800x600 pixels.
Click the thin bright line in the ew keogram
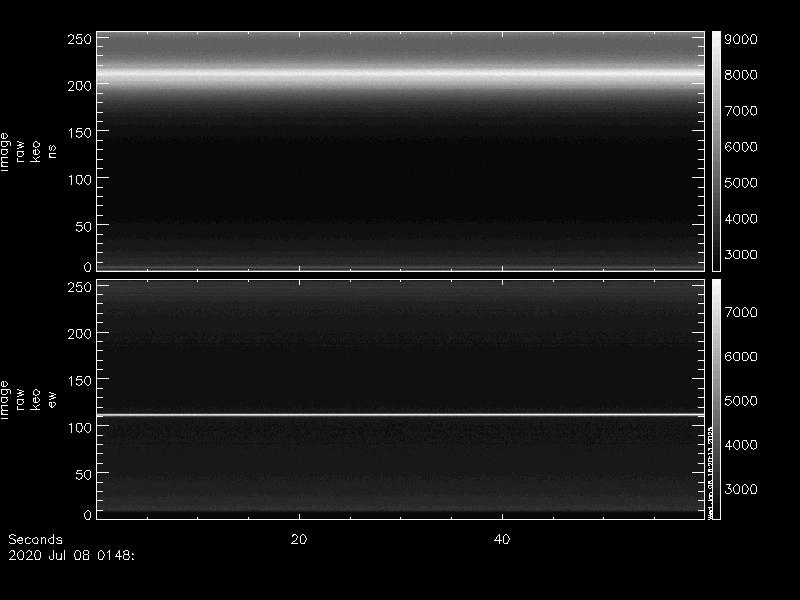pos(400,414)
